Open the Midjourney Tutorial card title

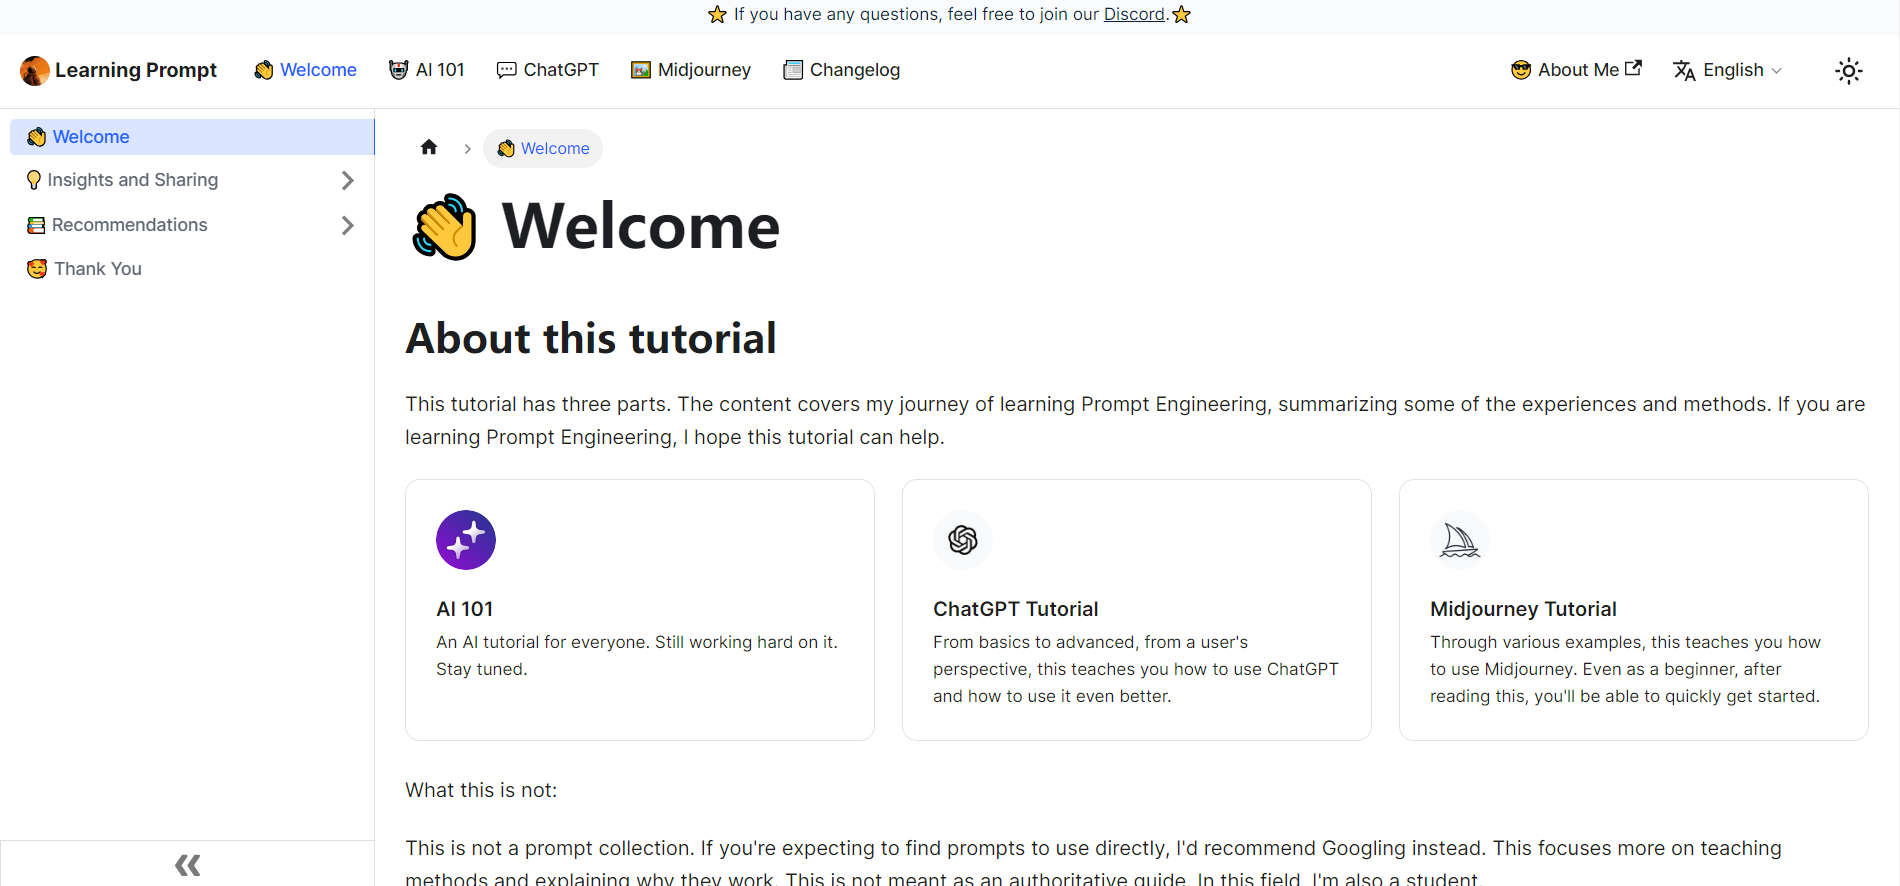(x=1522, y=609)
